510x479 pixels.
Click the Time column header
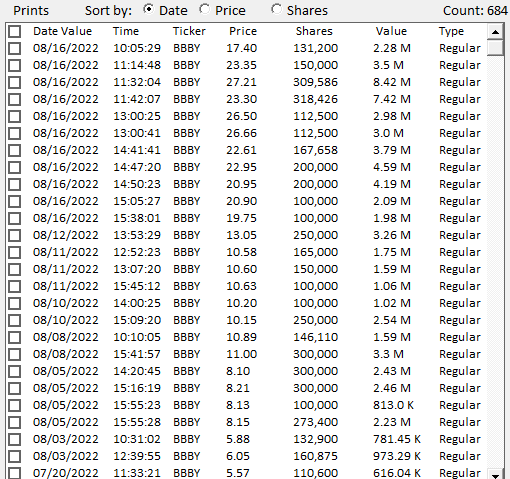pyautogui.click(x=126, y=31)
